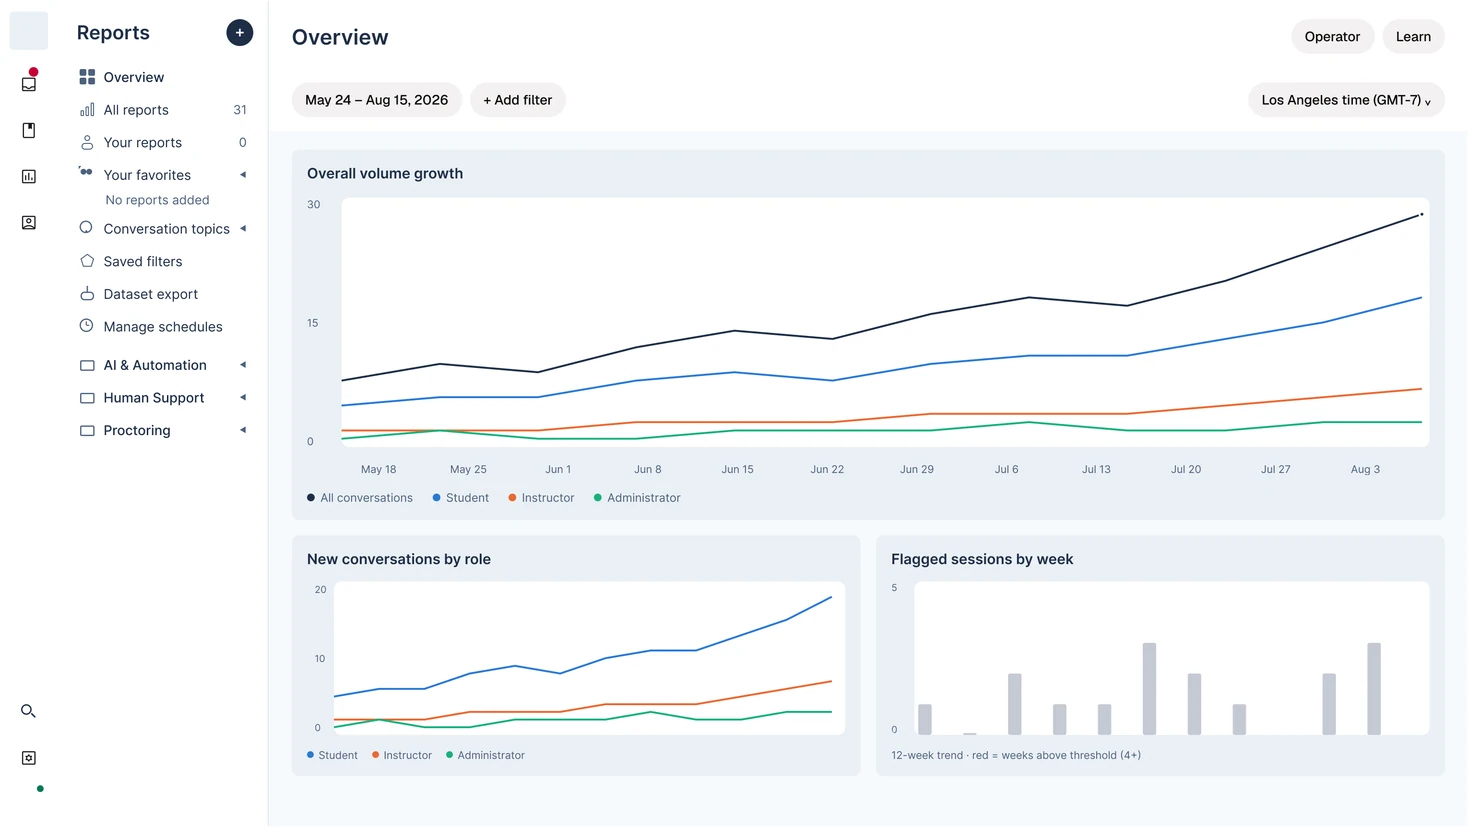Click the + Add filter button
The image size is (1468, 827).
pyautogui.click(x=518, y=100)
